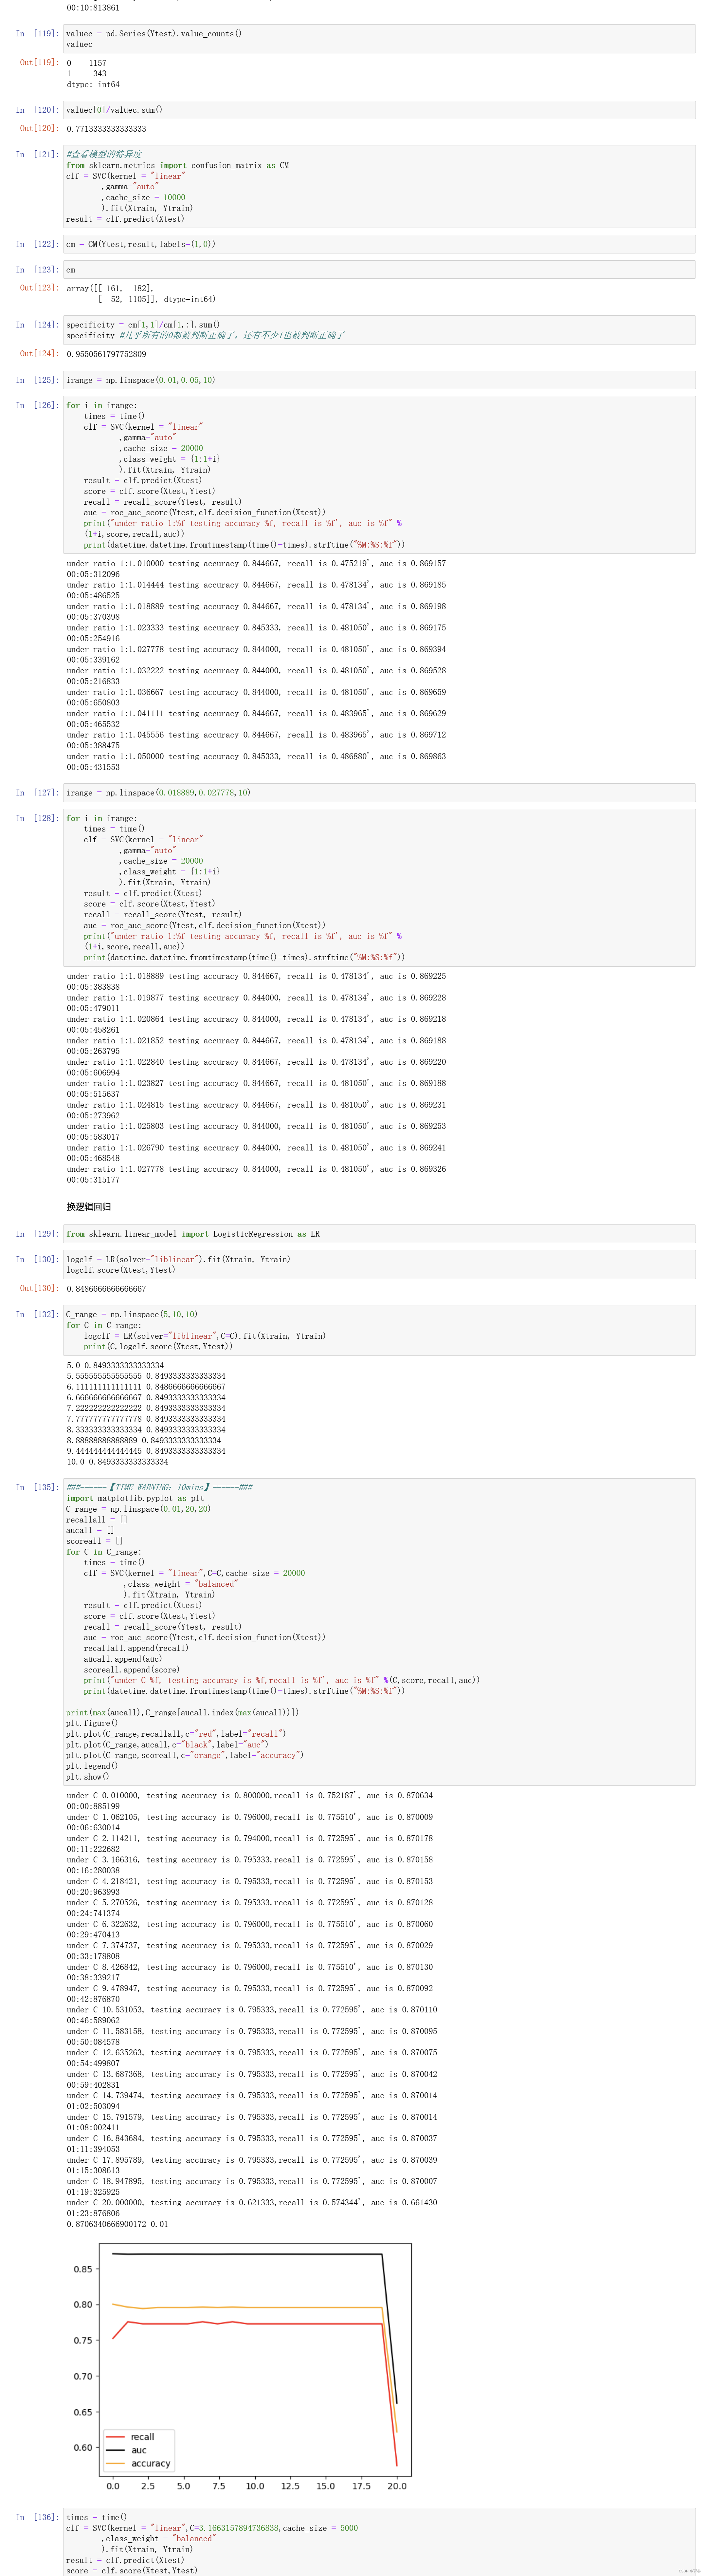Click code cell containing valuec[0]/valuec.sum()
Viewport: 706px width, 2576px height.
[379, 110]
